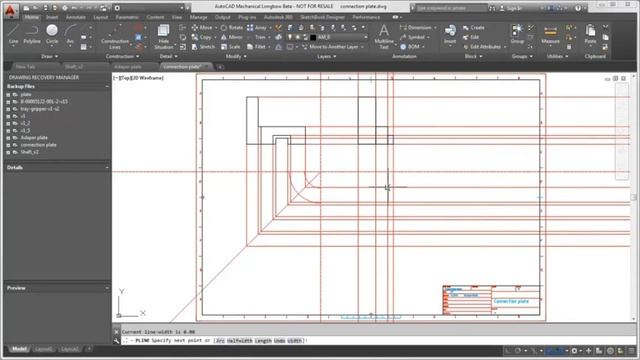The width and height of the screenshot is (640, 360).
Task: Select the Polyline tool
Action: 31,34
